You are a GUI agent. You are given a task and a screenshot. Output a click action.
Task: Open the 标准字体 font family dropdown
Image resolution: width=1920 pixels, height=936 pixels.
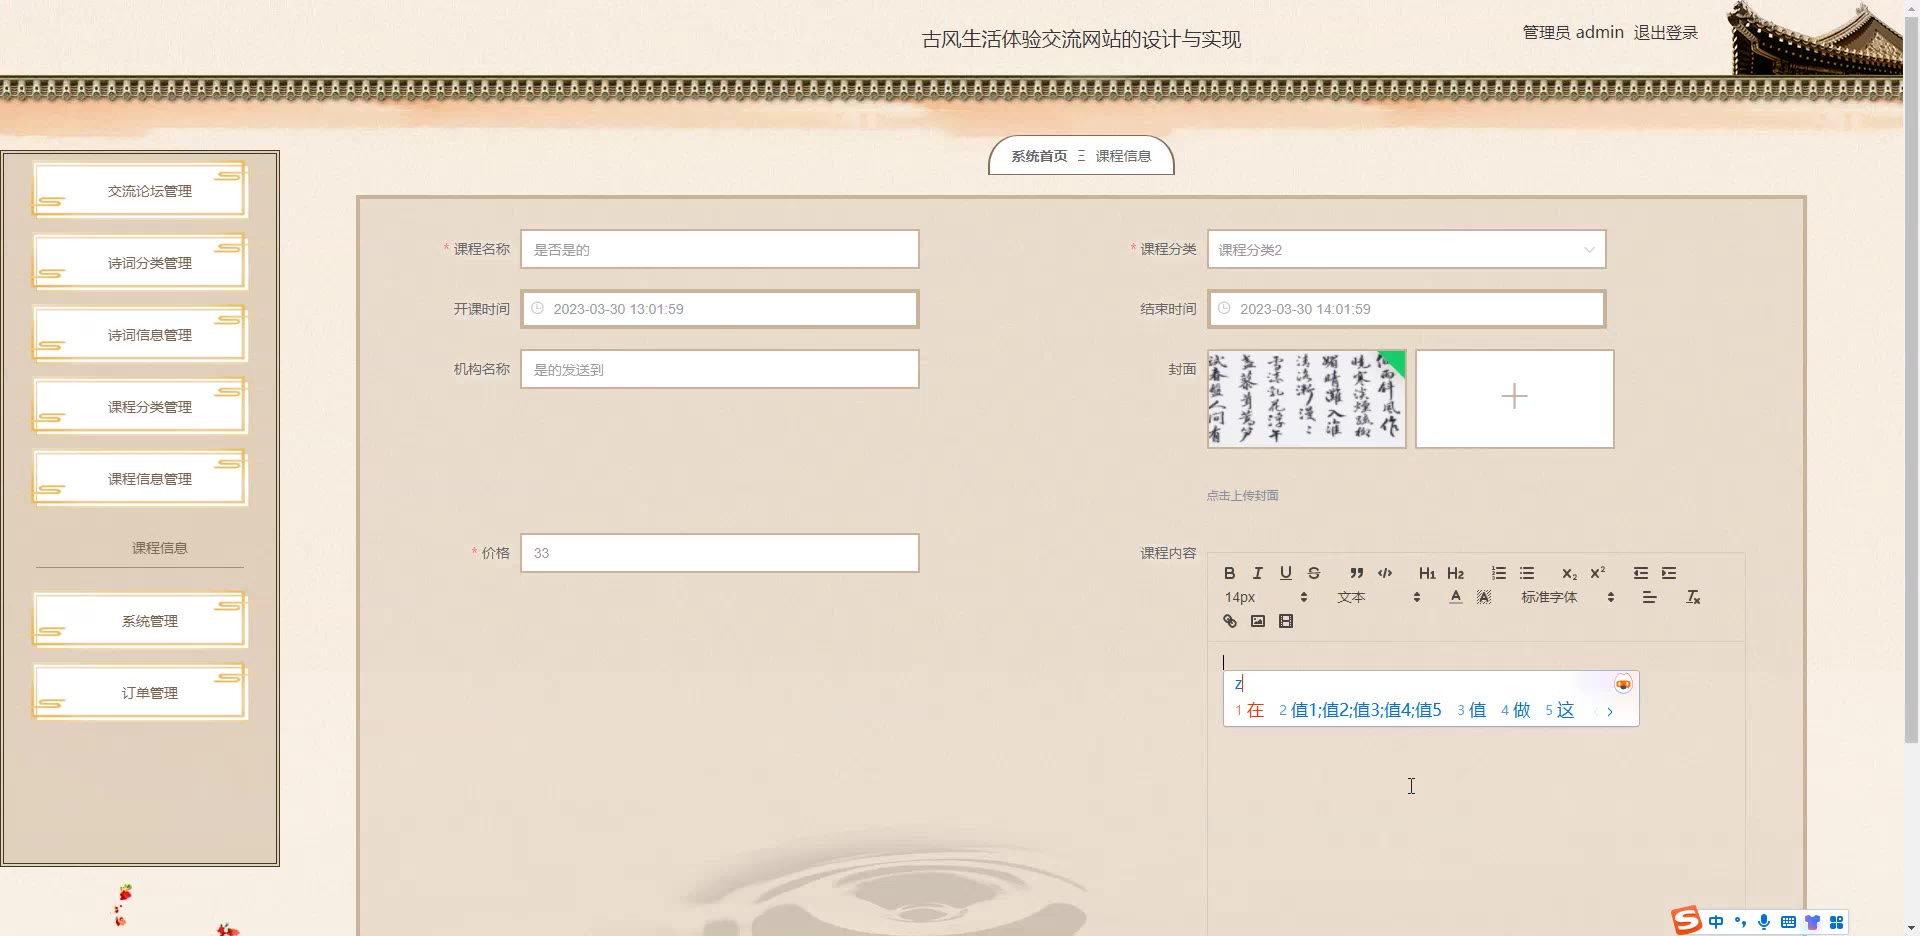point(1567,597)
